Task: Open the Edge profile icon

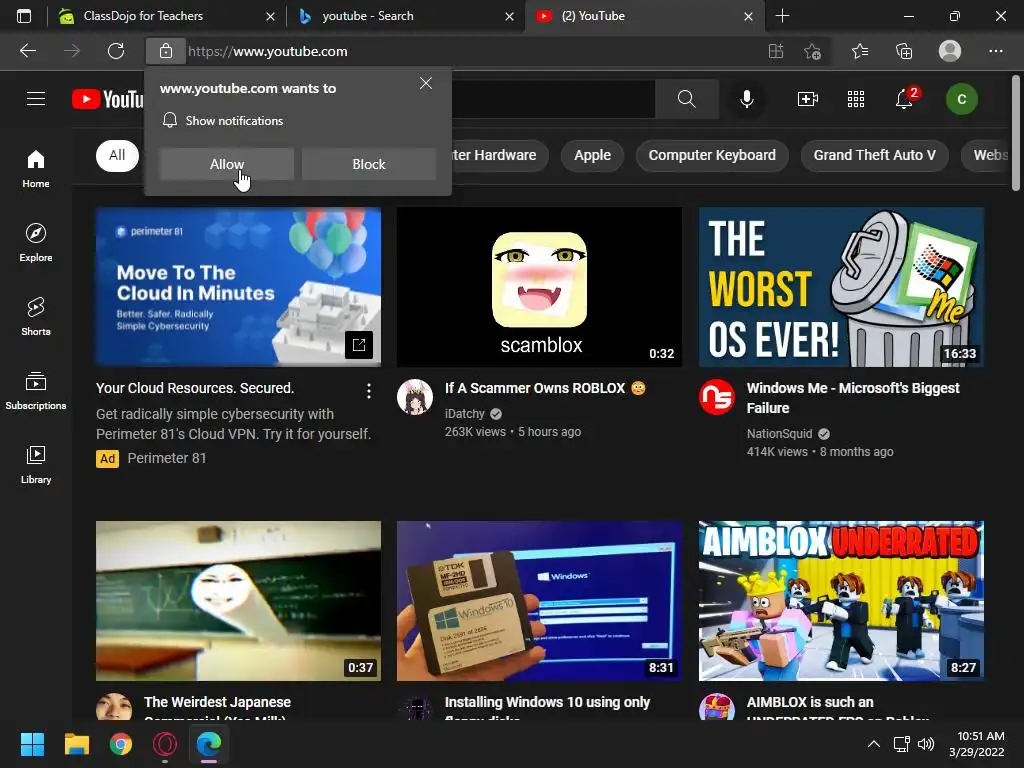Action: 950,51
